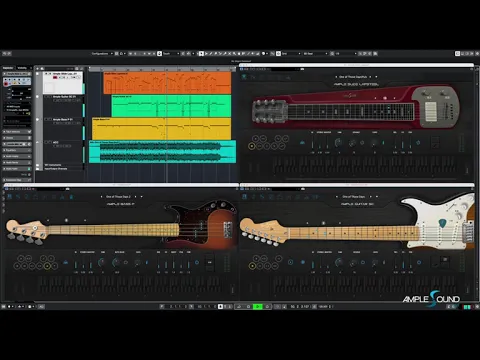Go to previous preset in Lap Steel plugin

[336, 77]
